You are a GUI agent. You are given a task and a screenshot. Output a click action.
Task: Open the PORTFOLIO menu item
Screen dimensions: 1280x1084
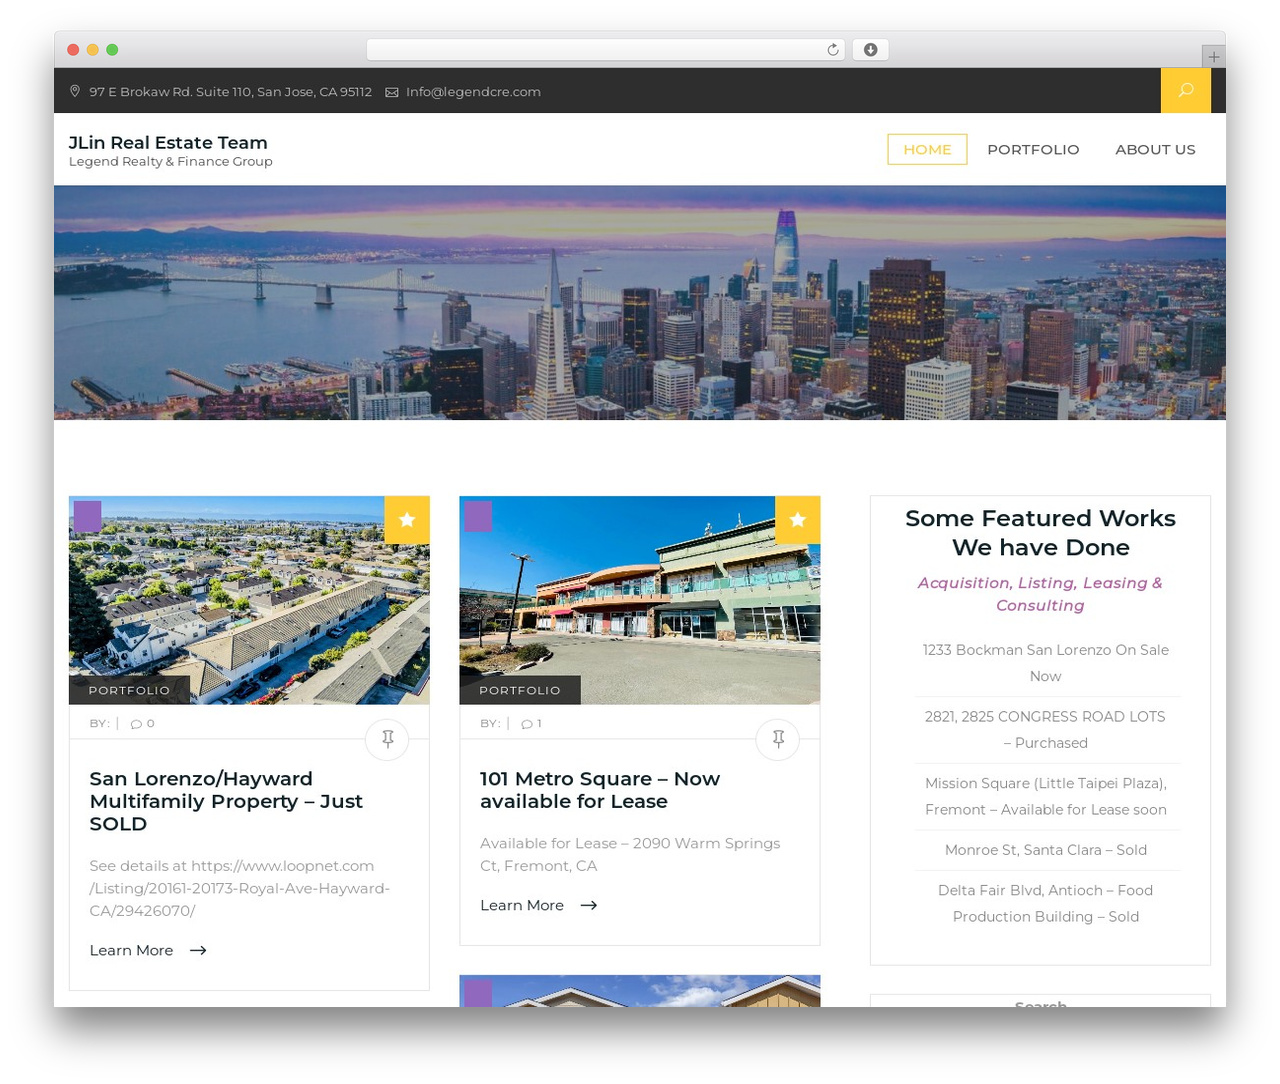(x=1033, y=149)
